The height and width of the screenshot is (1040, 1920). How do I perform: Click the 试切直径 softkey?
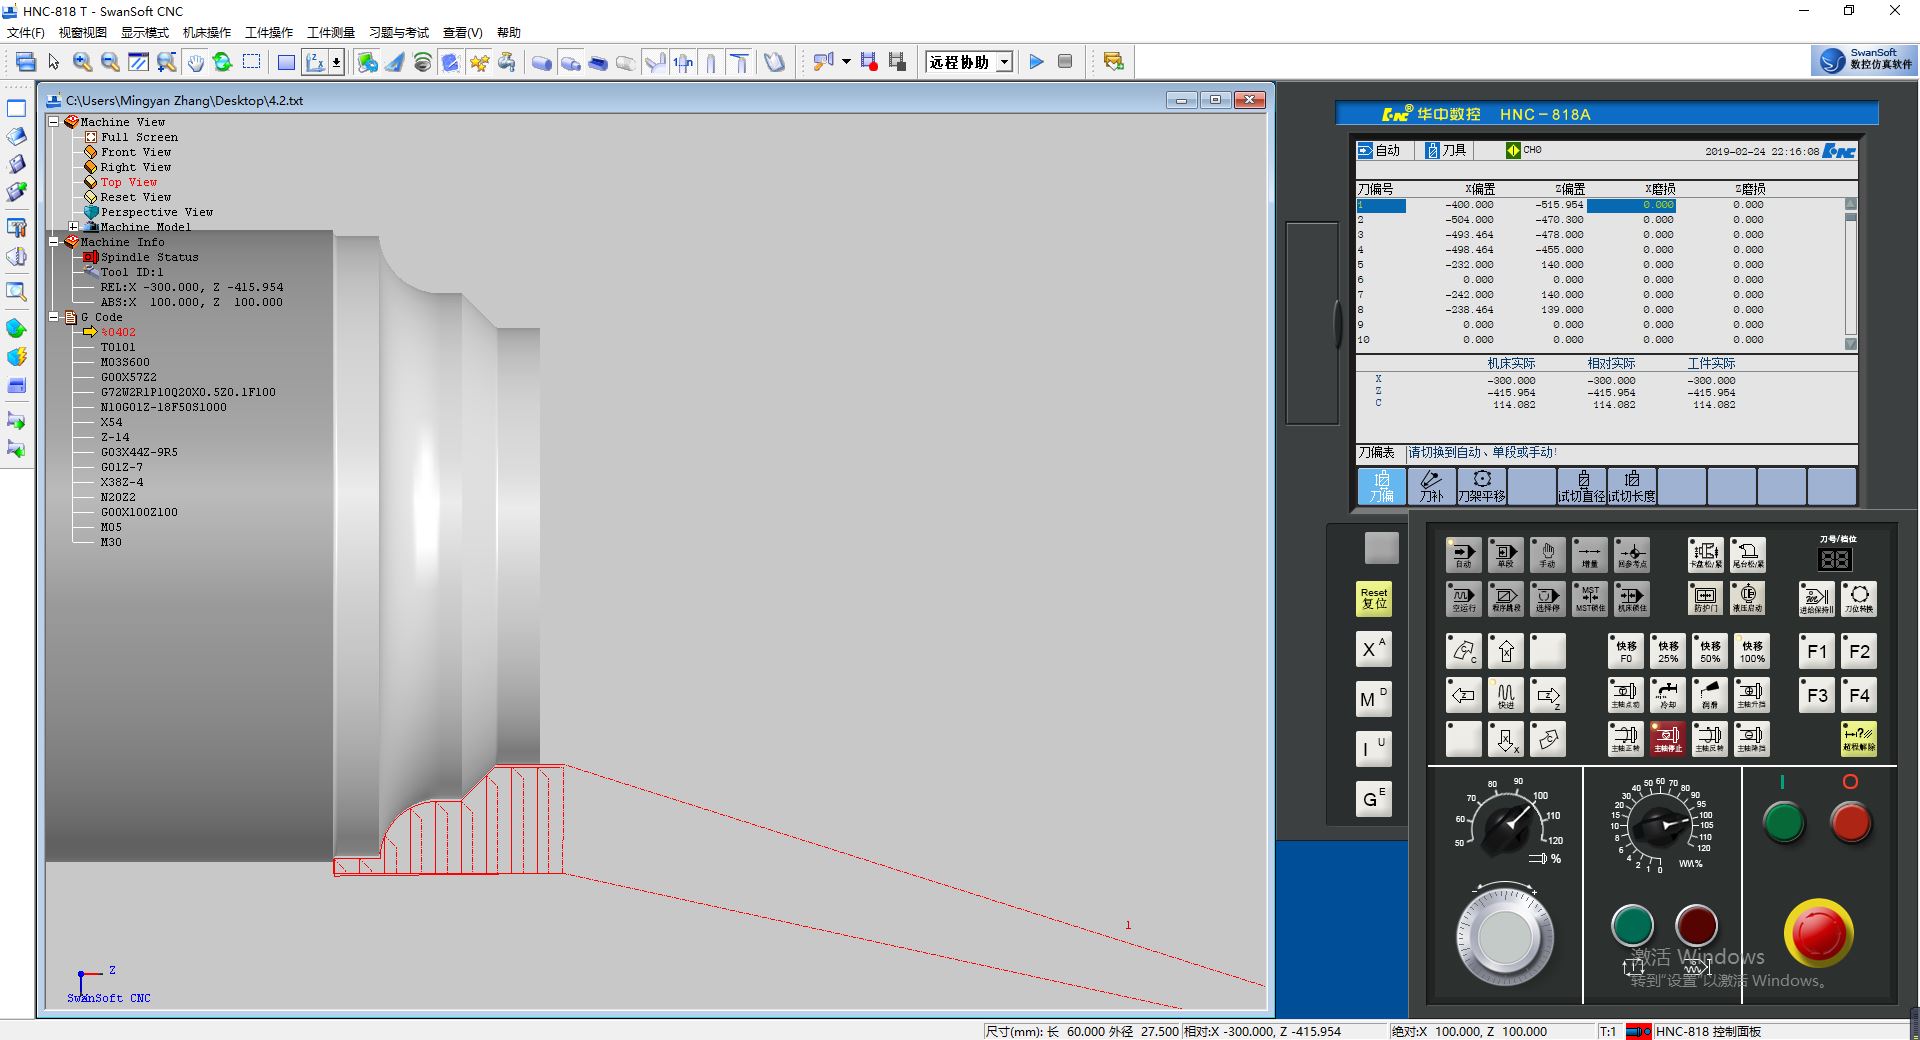[x=1581, y=486]
